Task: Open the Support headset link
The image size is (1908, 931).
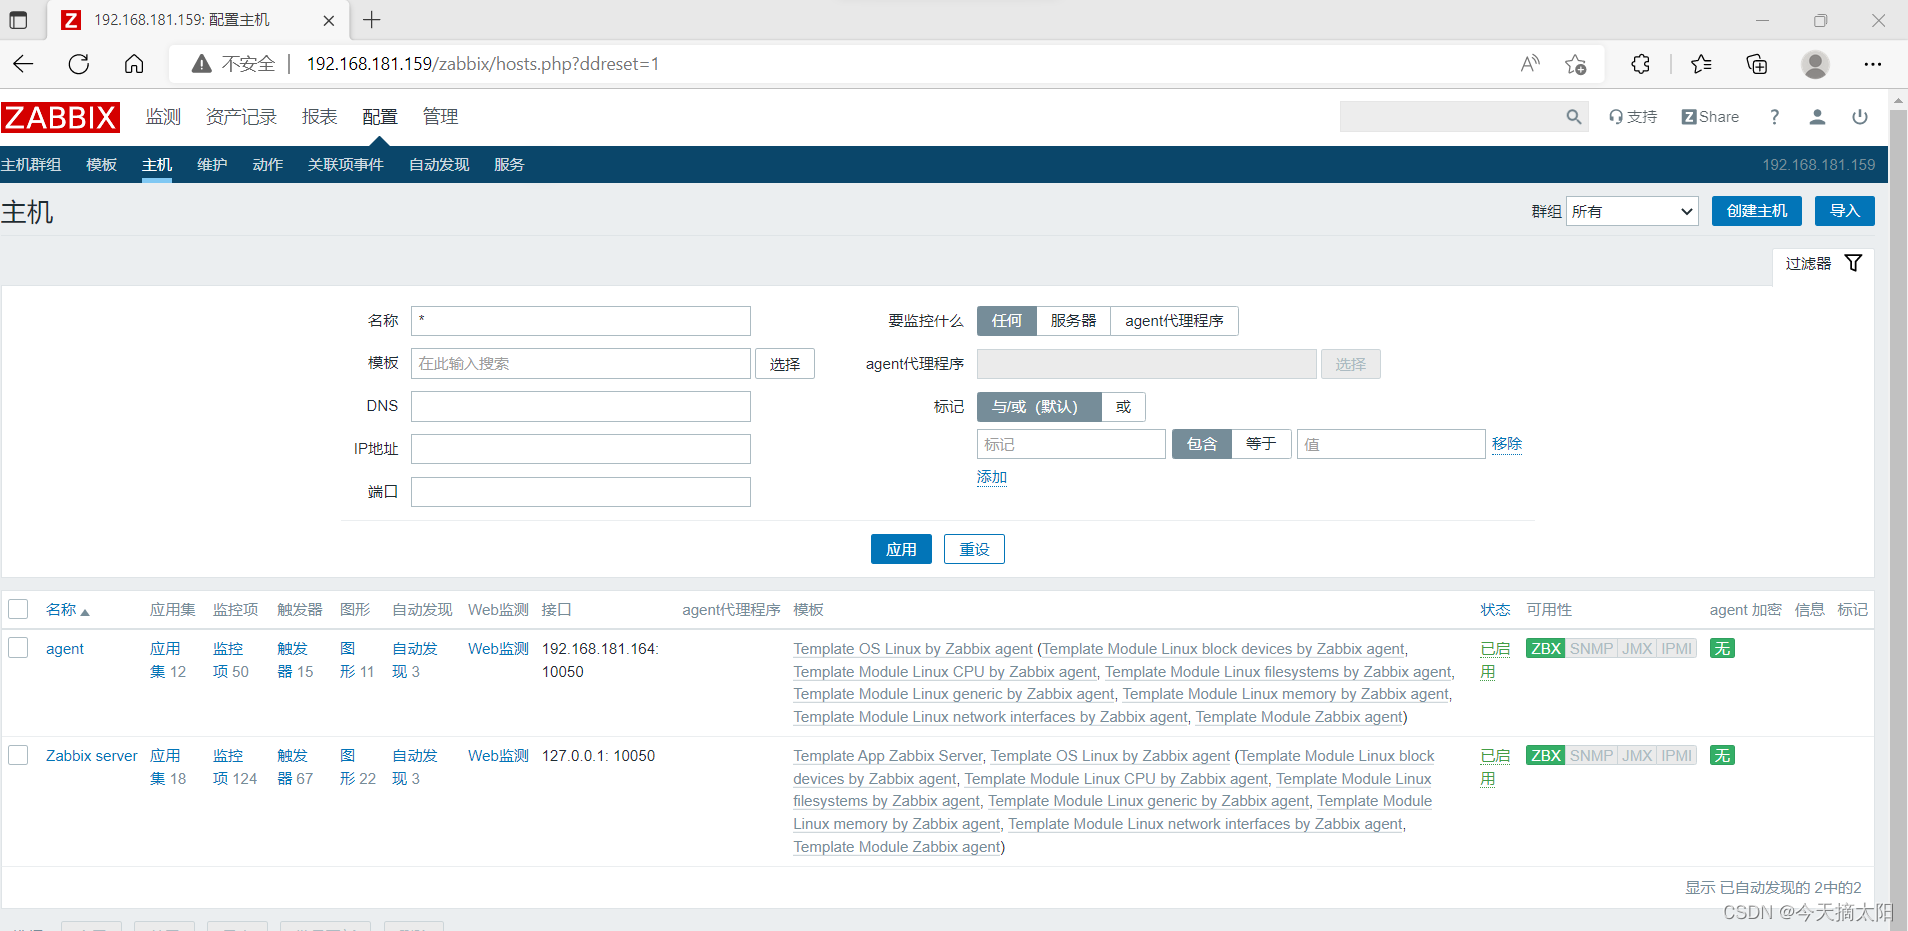Action: tap(1633, 117)
